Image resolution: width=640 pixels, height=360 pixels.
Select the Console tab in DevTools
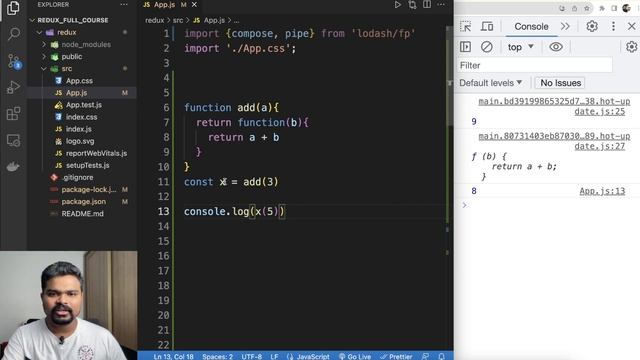point(531,27)
